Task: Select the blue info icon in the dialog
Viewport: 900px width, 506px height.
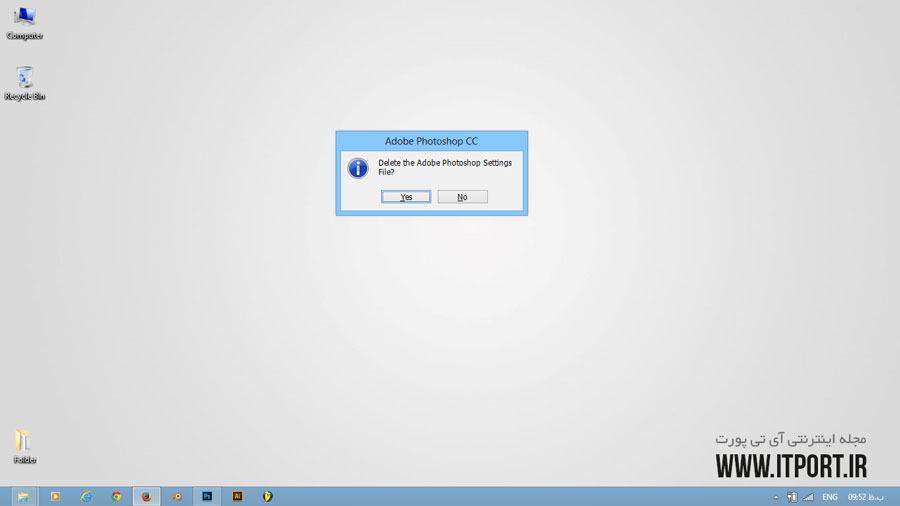Action: pos(358,168)
